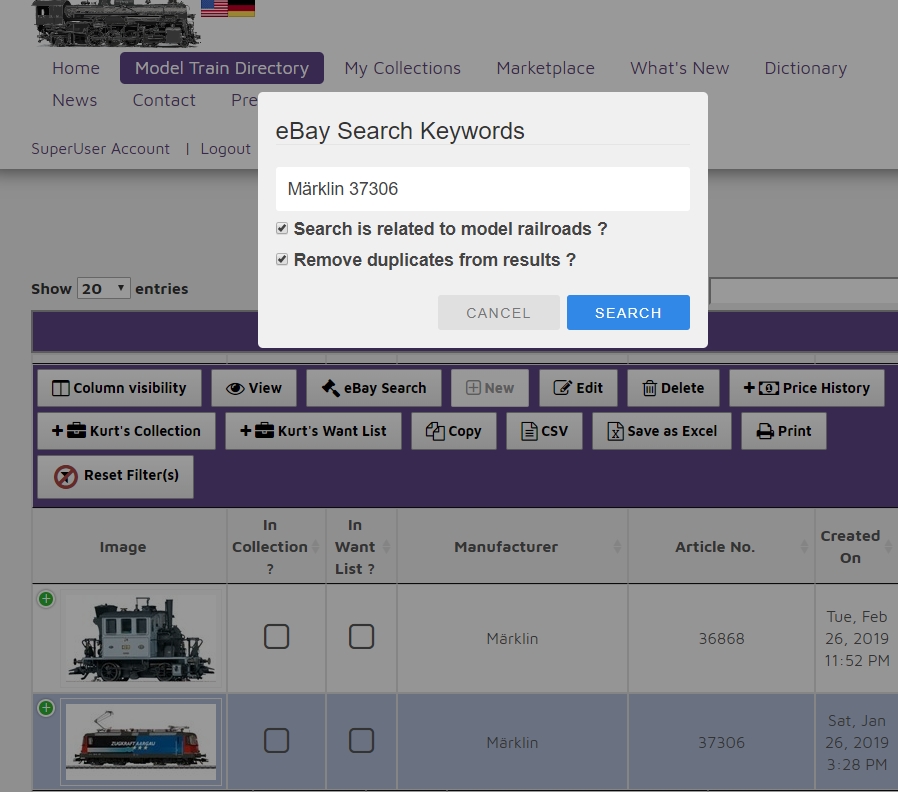The image size is (898, 792).
Task: Open the News menu item
Action: [75, 100]
